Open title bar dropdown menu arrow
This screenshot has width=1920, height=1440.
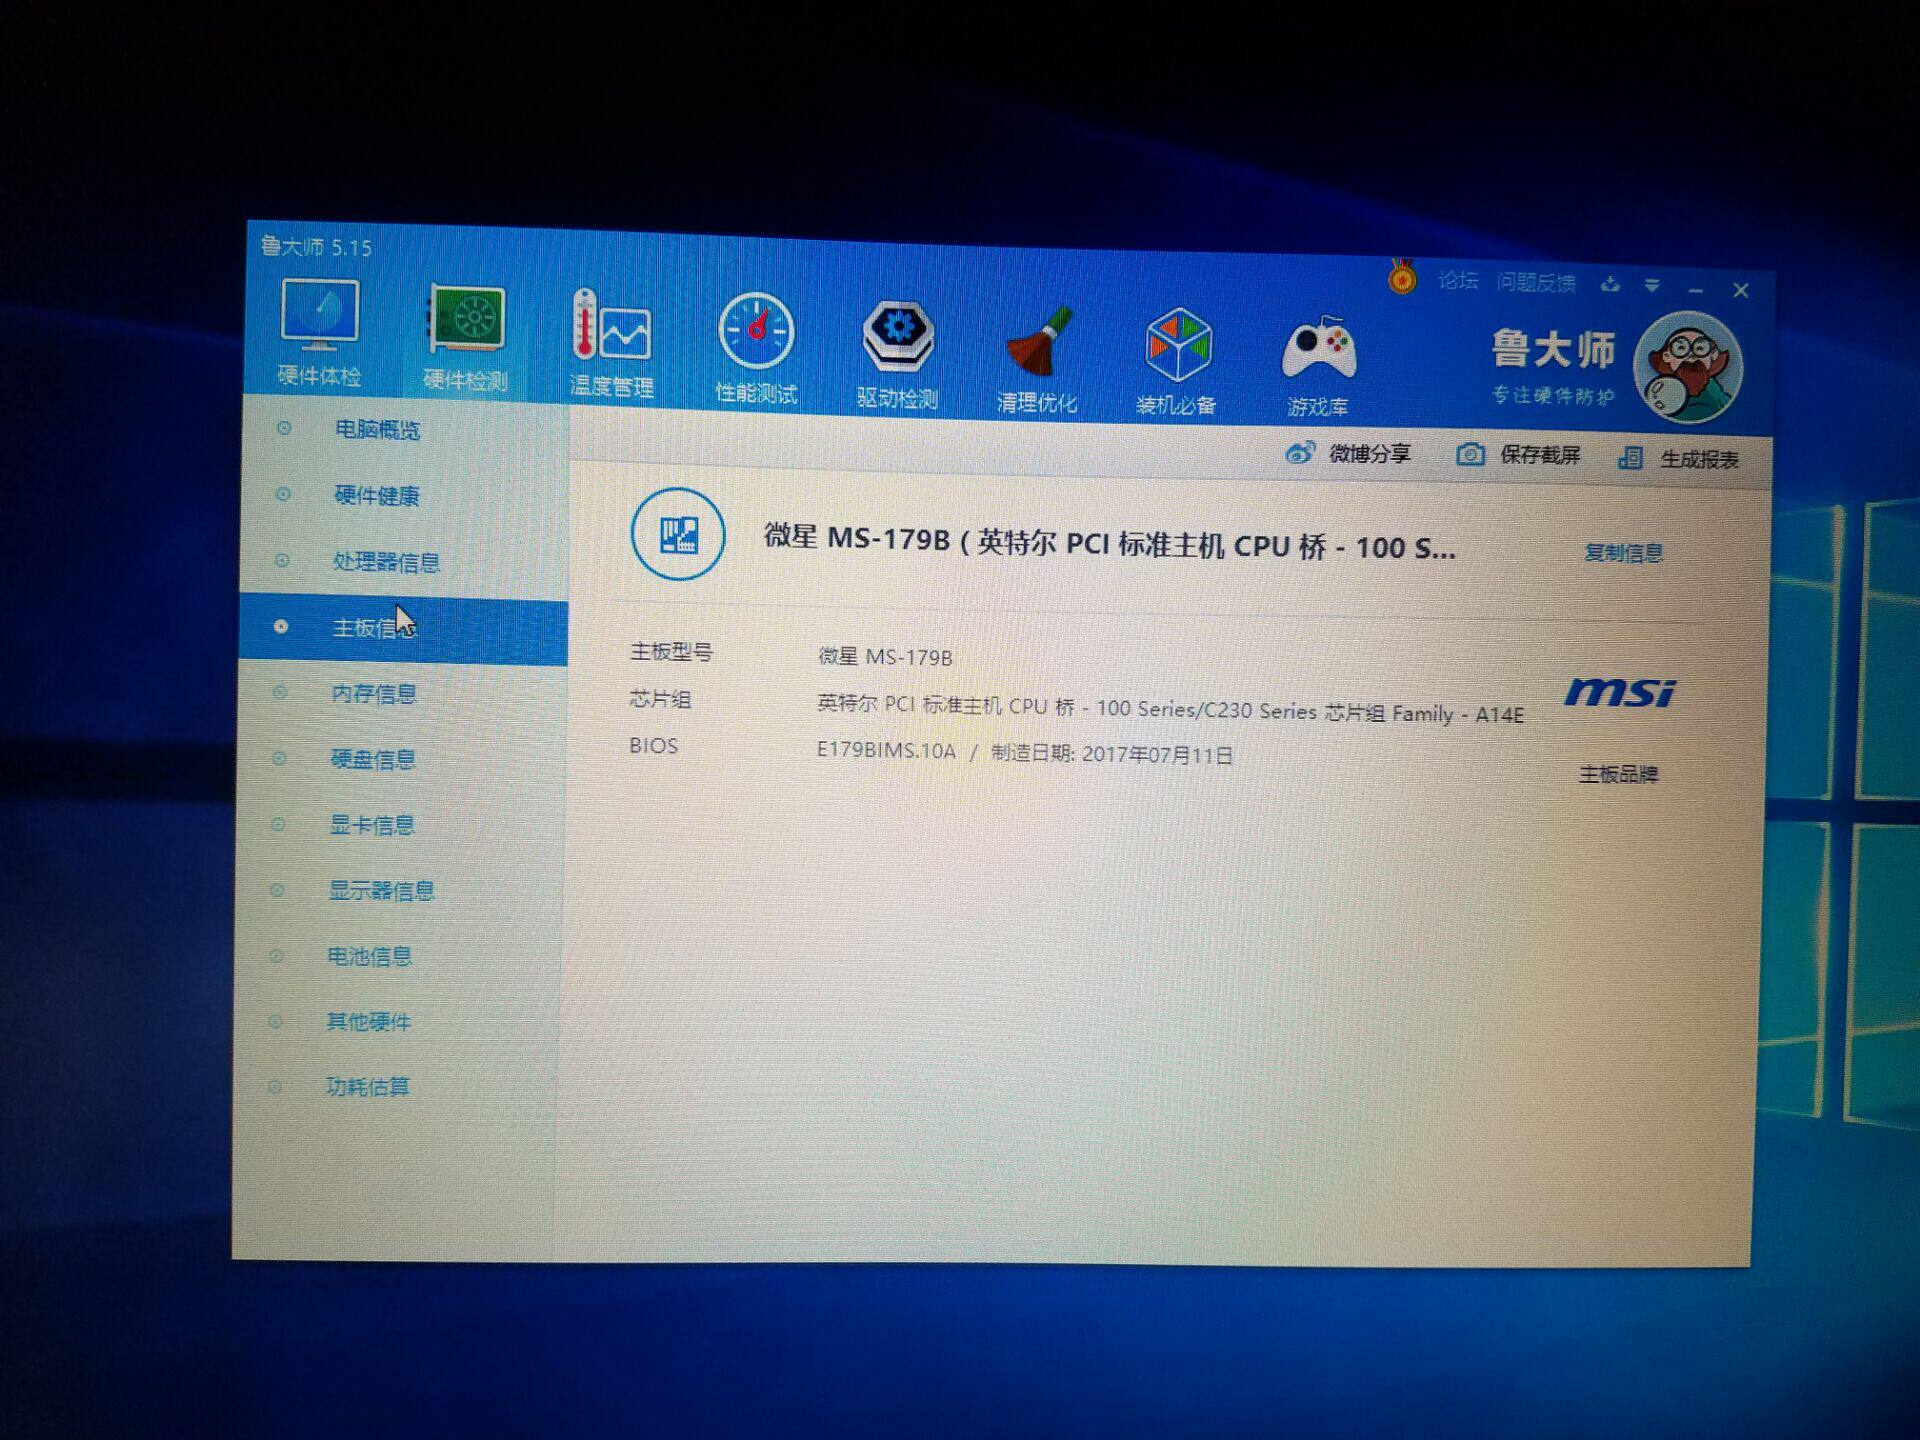pos(1652,286)
